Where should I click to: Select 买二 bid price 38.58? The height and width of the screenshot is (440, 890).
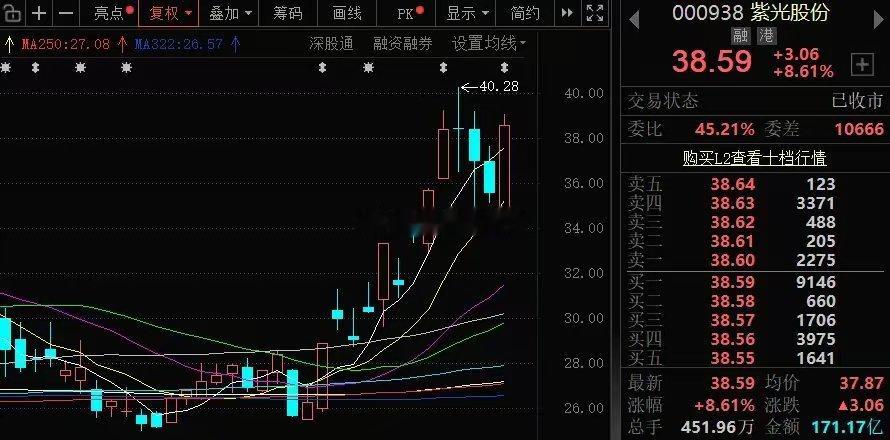[733, 301]
